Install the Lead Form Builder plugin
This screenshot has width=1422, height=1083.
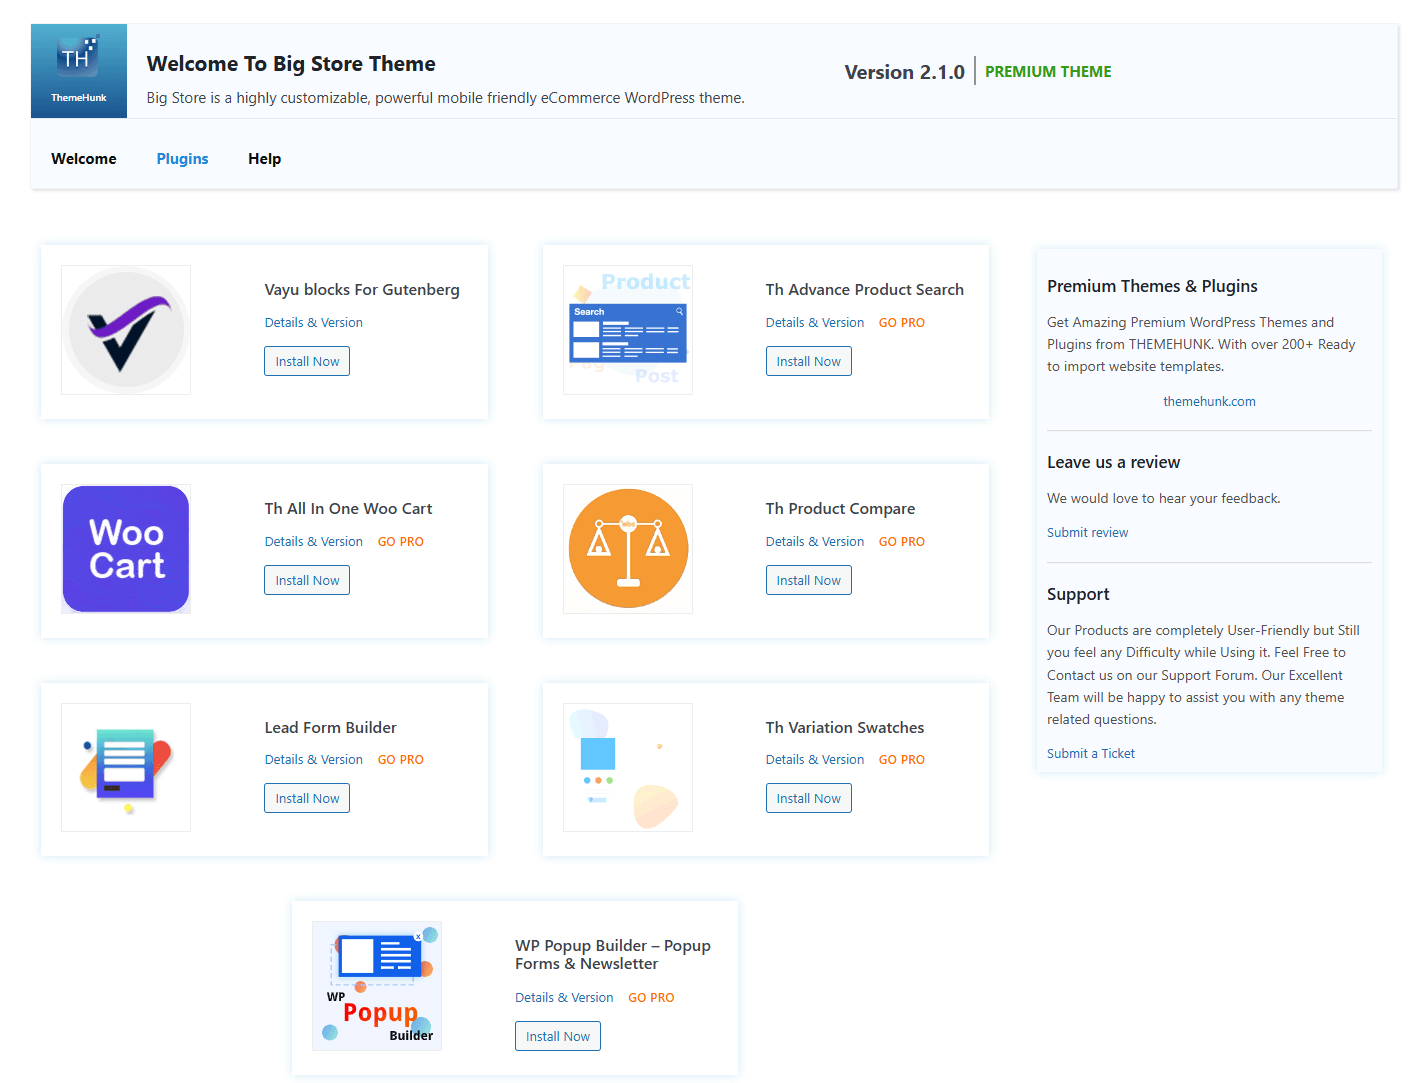click(307, 798)
